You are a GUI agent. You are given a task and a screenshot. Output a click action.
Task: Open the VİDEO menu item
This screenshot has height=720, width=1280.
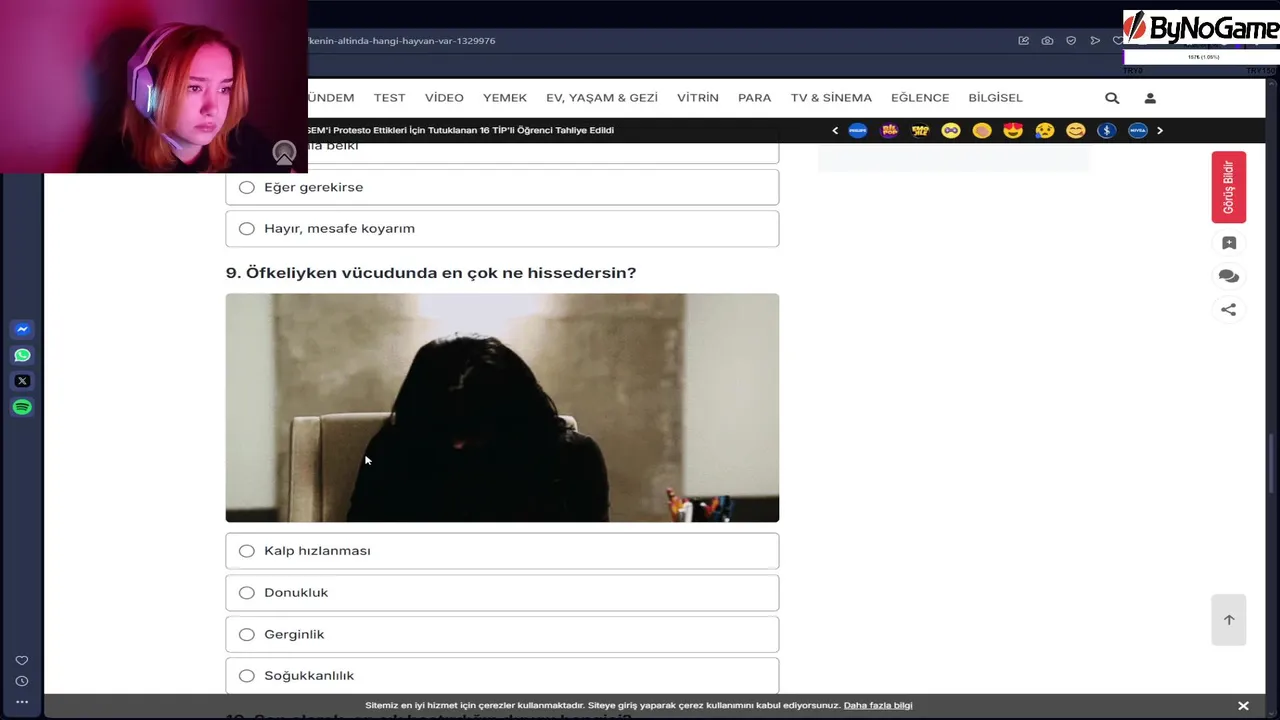pos(444,98)
